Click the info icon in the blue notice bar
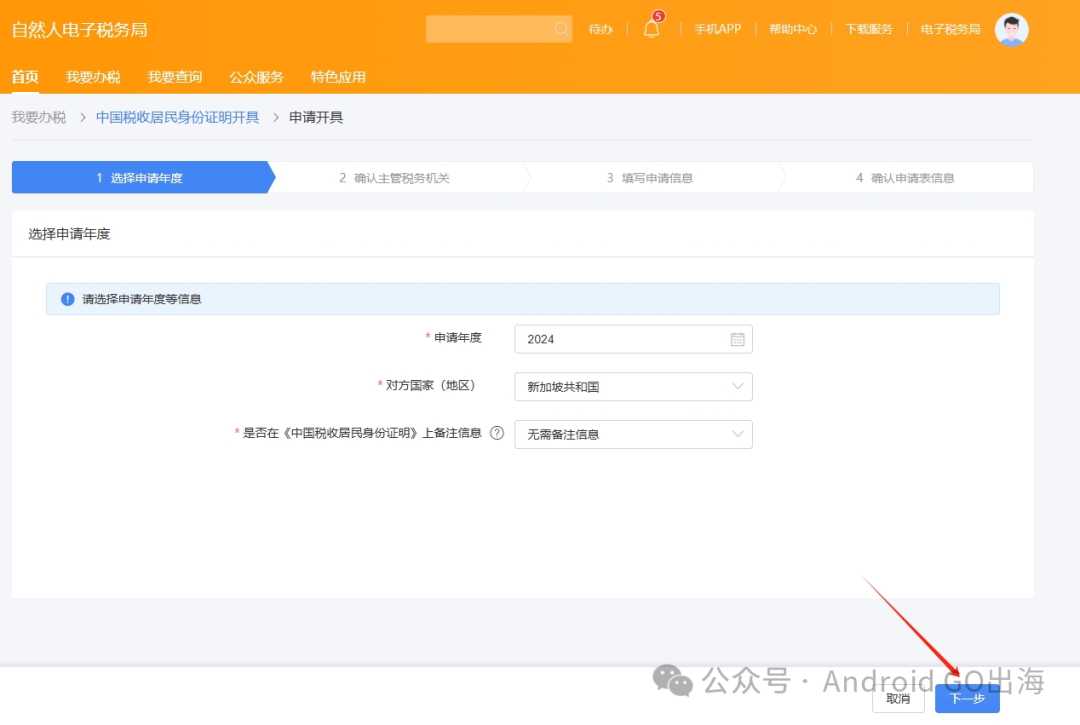The width and height of the screenshot is (1080, 725). click(x=66, y=298)
